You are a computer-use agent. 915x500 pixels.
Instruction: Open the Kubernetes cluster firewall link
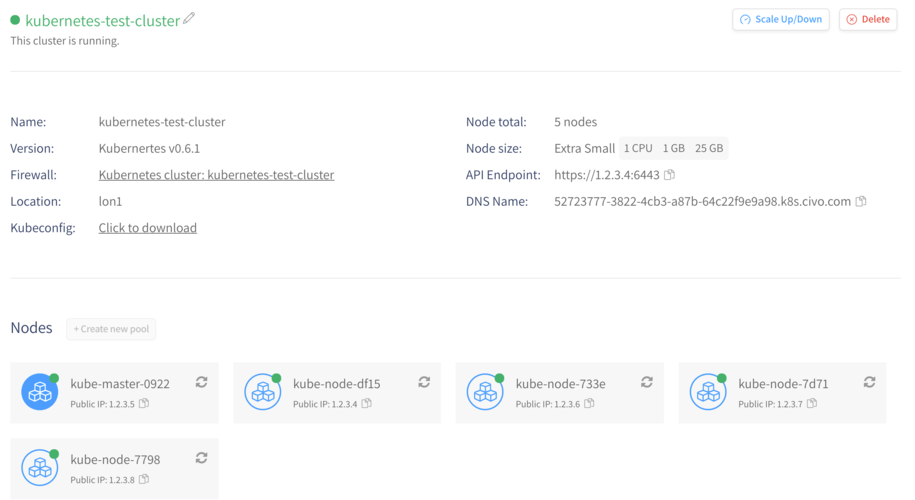(216, 175)
